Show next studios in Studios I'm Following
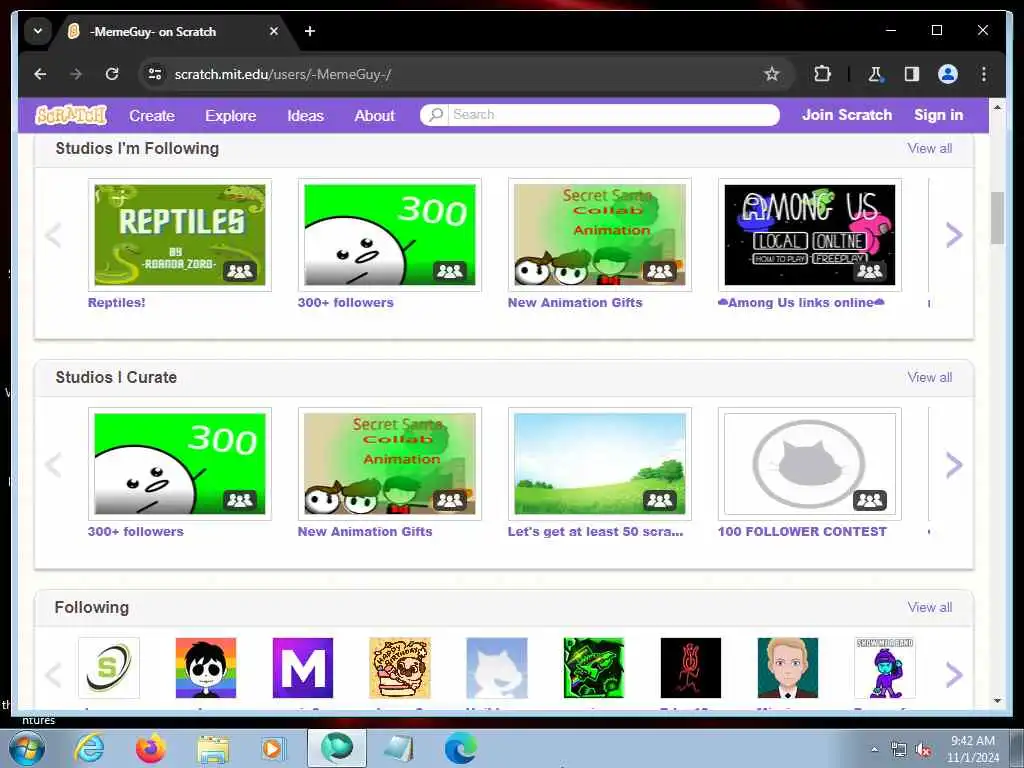The image size is (1024, 768). click(954, 234)
